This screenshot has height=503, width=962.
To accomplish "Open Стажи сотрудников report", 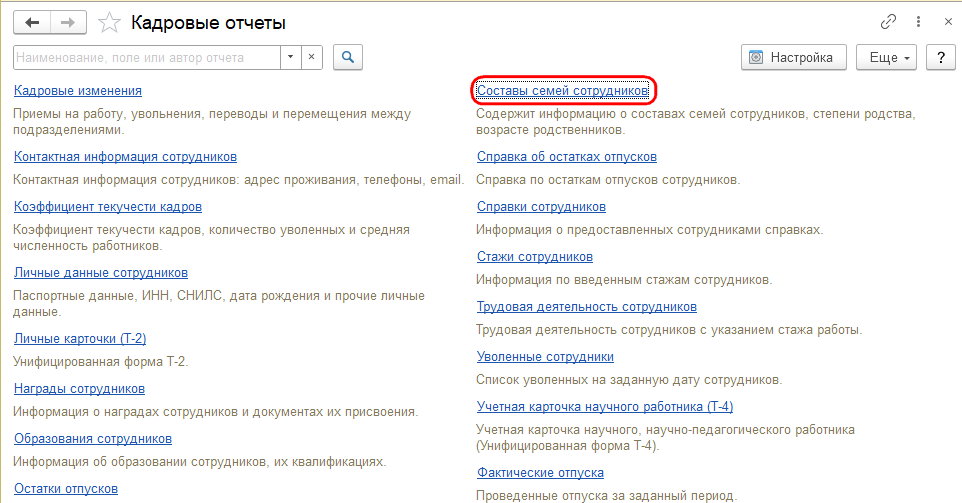I will [x=535, y=257].
